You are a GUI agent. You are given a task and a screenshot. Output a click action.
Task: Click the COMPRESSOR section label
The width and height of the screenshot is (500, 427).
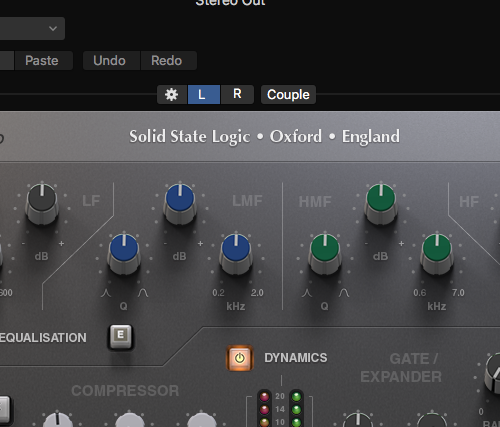pyautogui.click(x=125, y=391)
